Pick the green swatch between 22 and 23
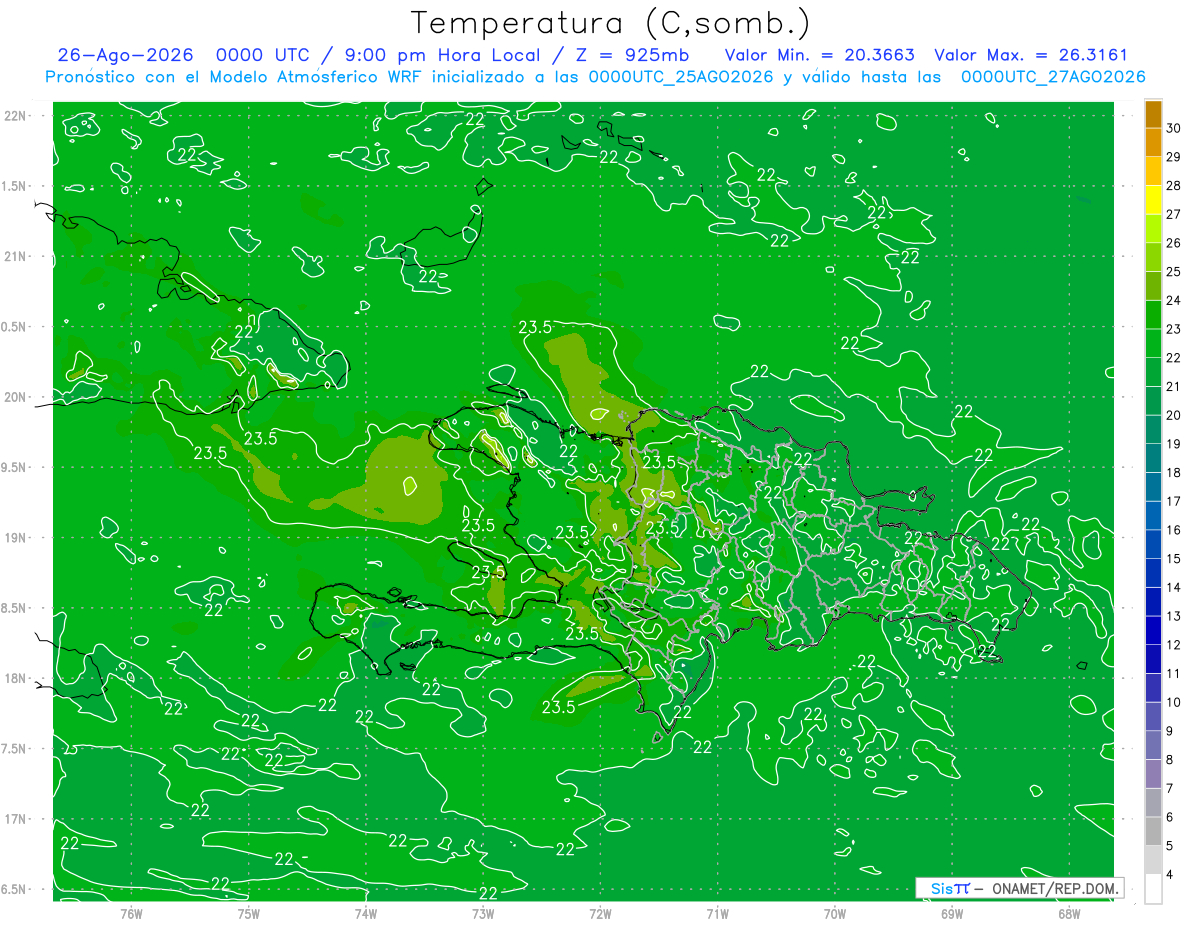1200x927 pixels. pos(1153,344)
